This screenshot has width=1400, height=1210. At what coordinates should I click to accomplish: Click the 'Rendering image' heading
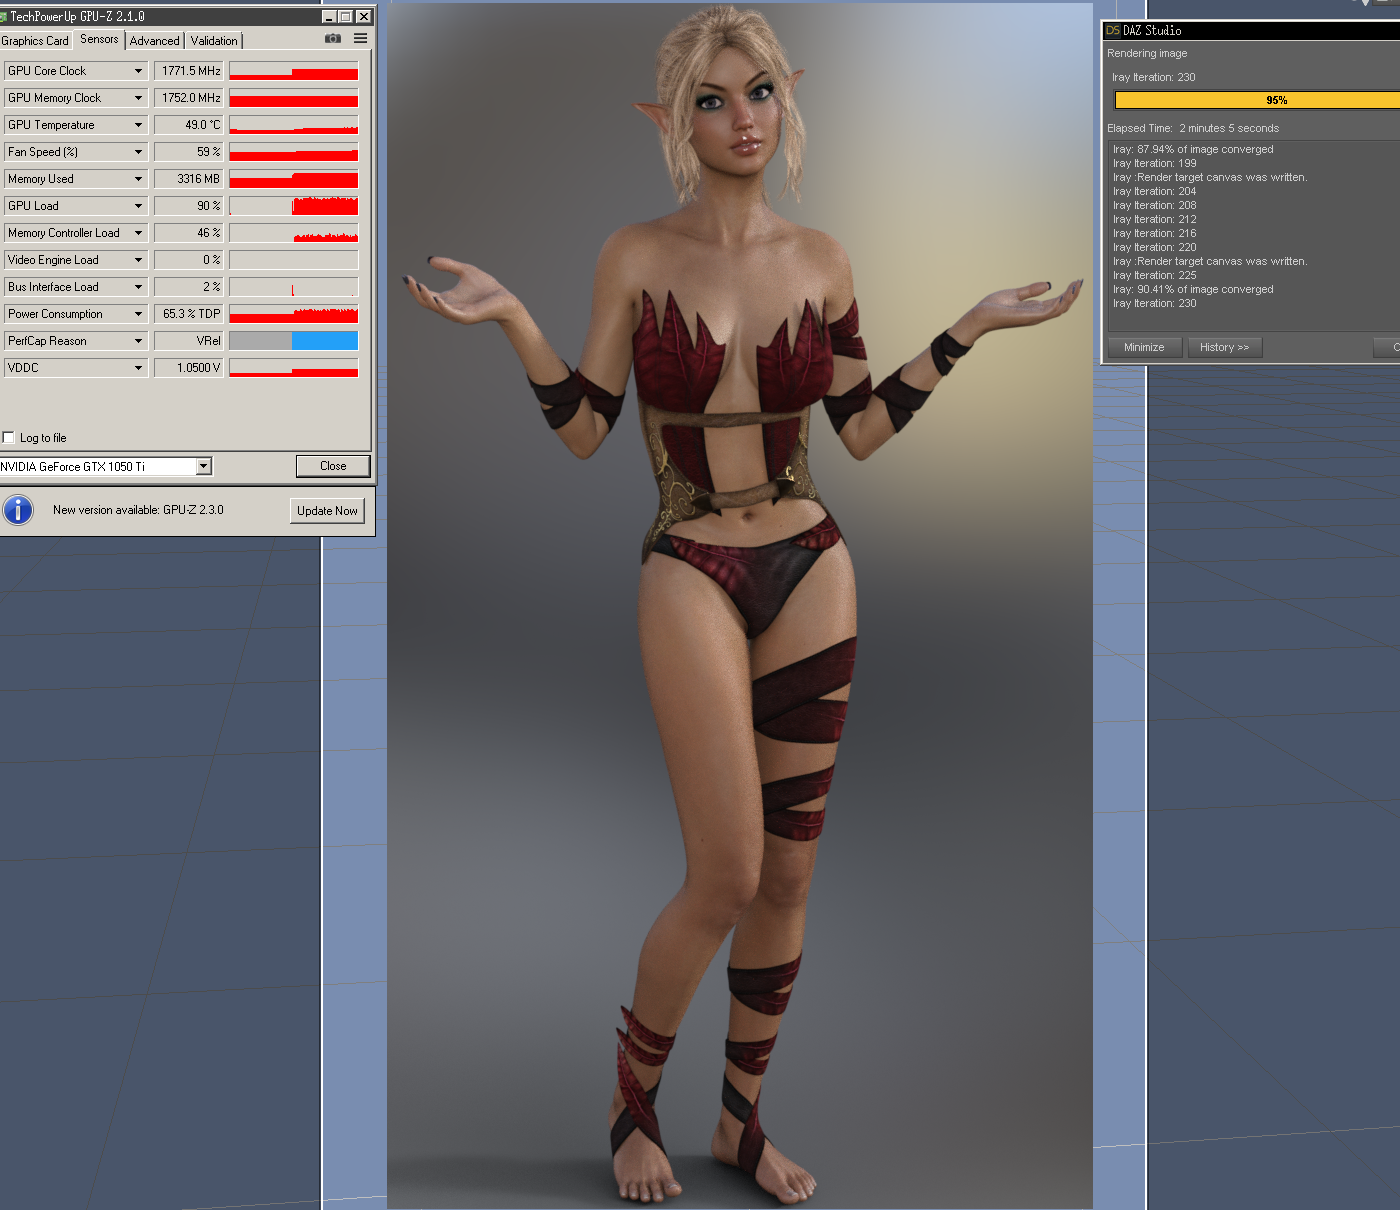(1147, 54)
